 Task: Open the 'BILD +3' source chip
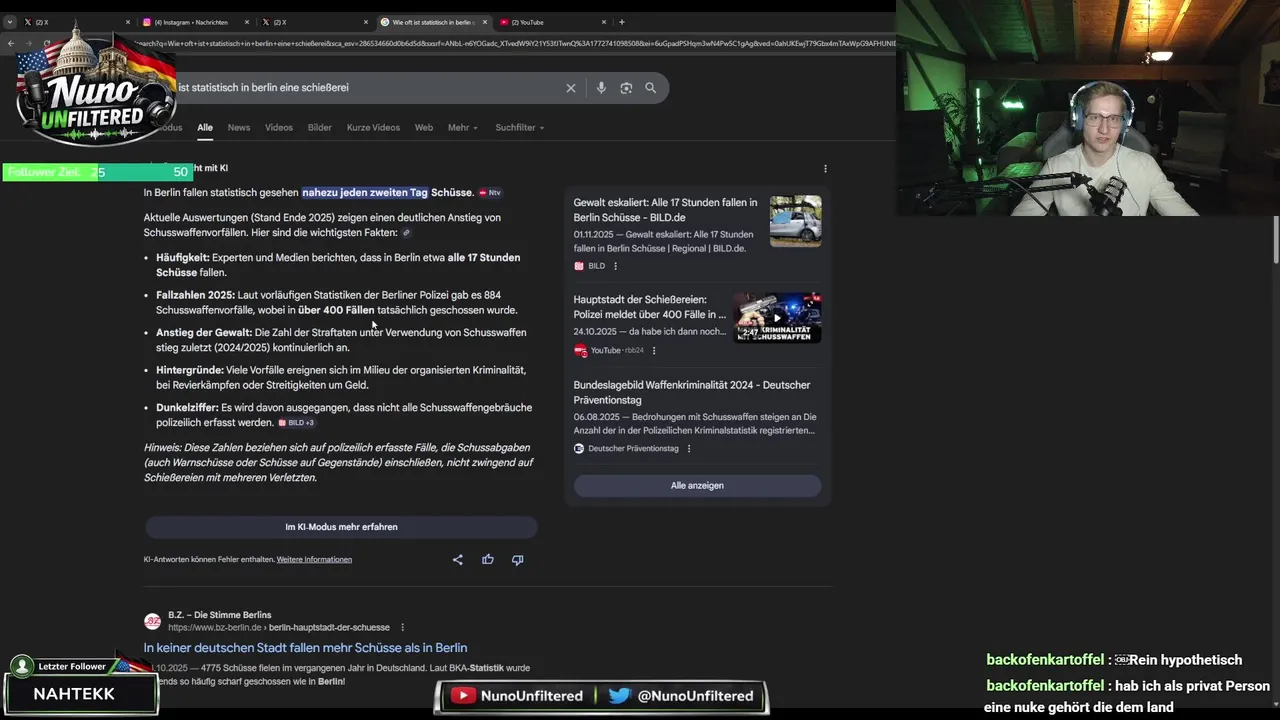(x=297, y=423)
